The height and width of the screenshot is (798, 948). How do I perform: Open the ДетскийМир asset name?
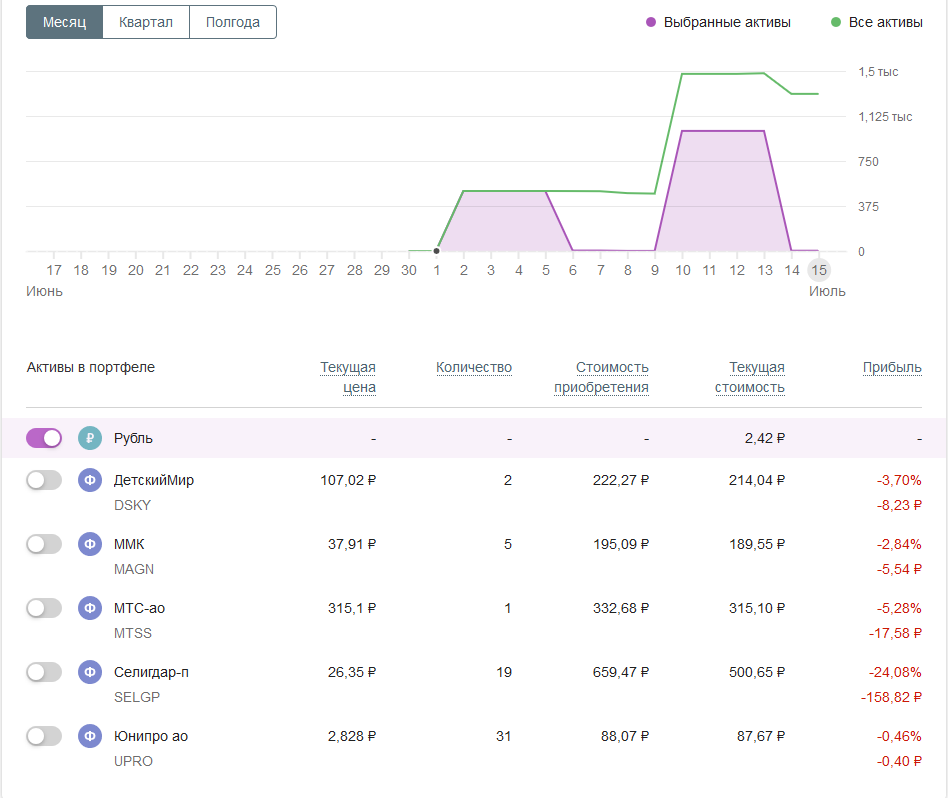tap(154, 480)
